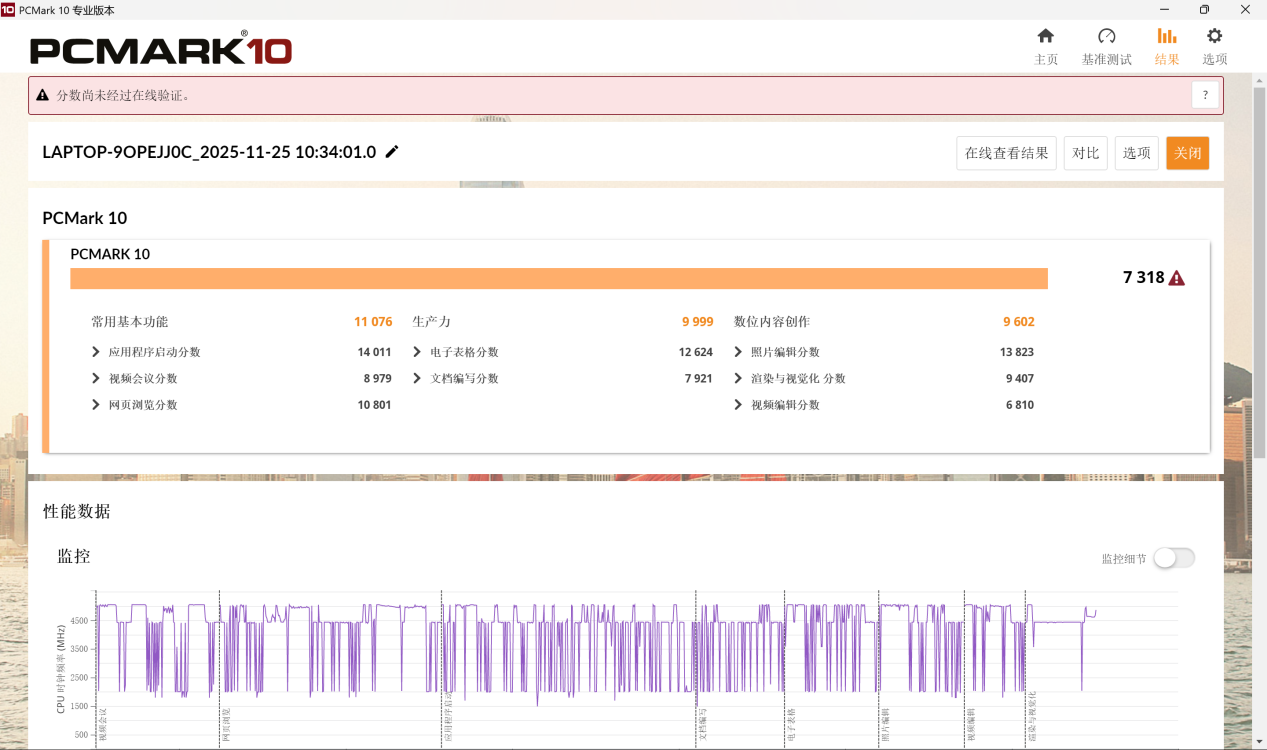Expand the App start-up score row
1267x750 pixels.
click(96, 352)
